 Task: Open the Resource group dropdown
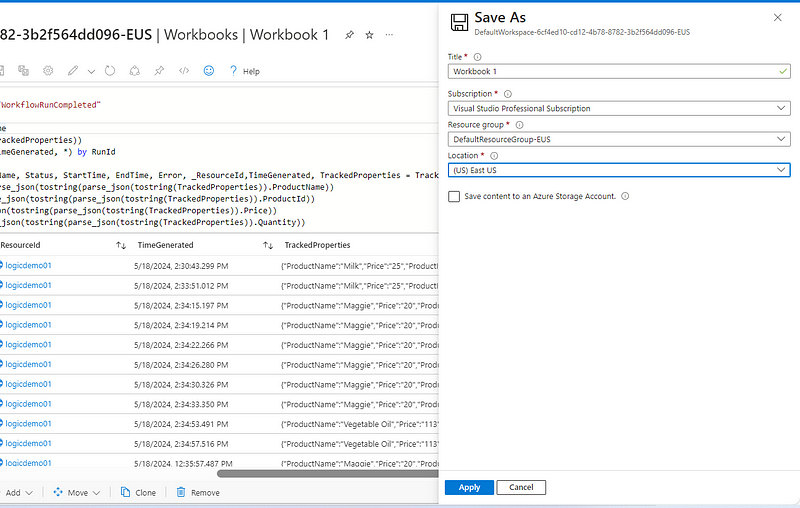(x=619, y=139)
